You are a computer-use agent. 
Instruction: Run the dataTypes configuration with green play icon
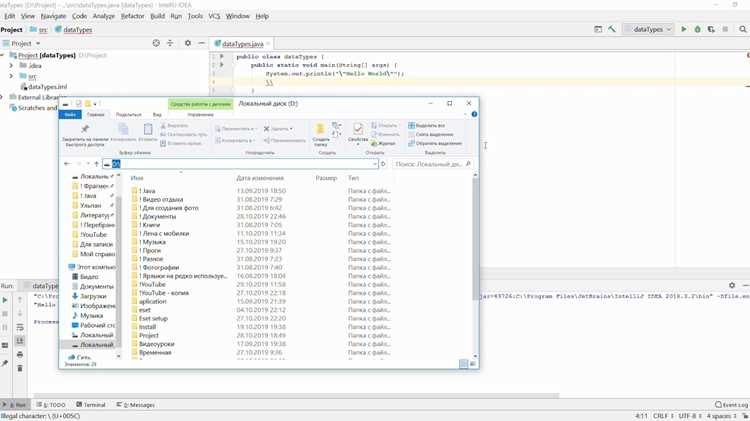tap(684, 29)
